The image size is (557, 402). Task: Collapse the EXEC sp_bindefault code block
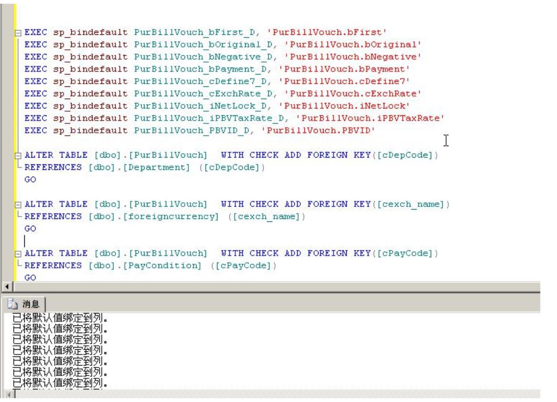tap(18, 33)
